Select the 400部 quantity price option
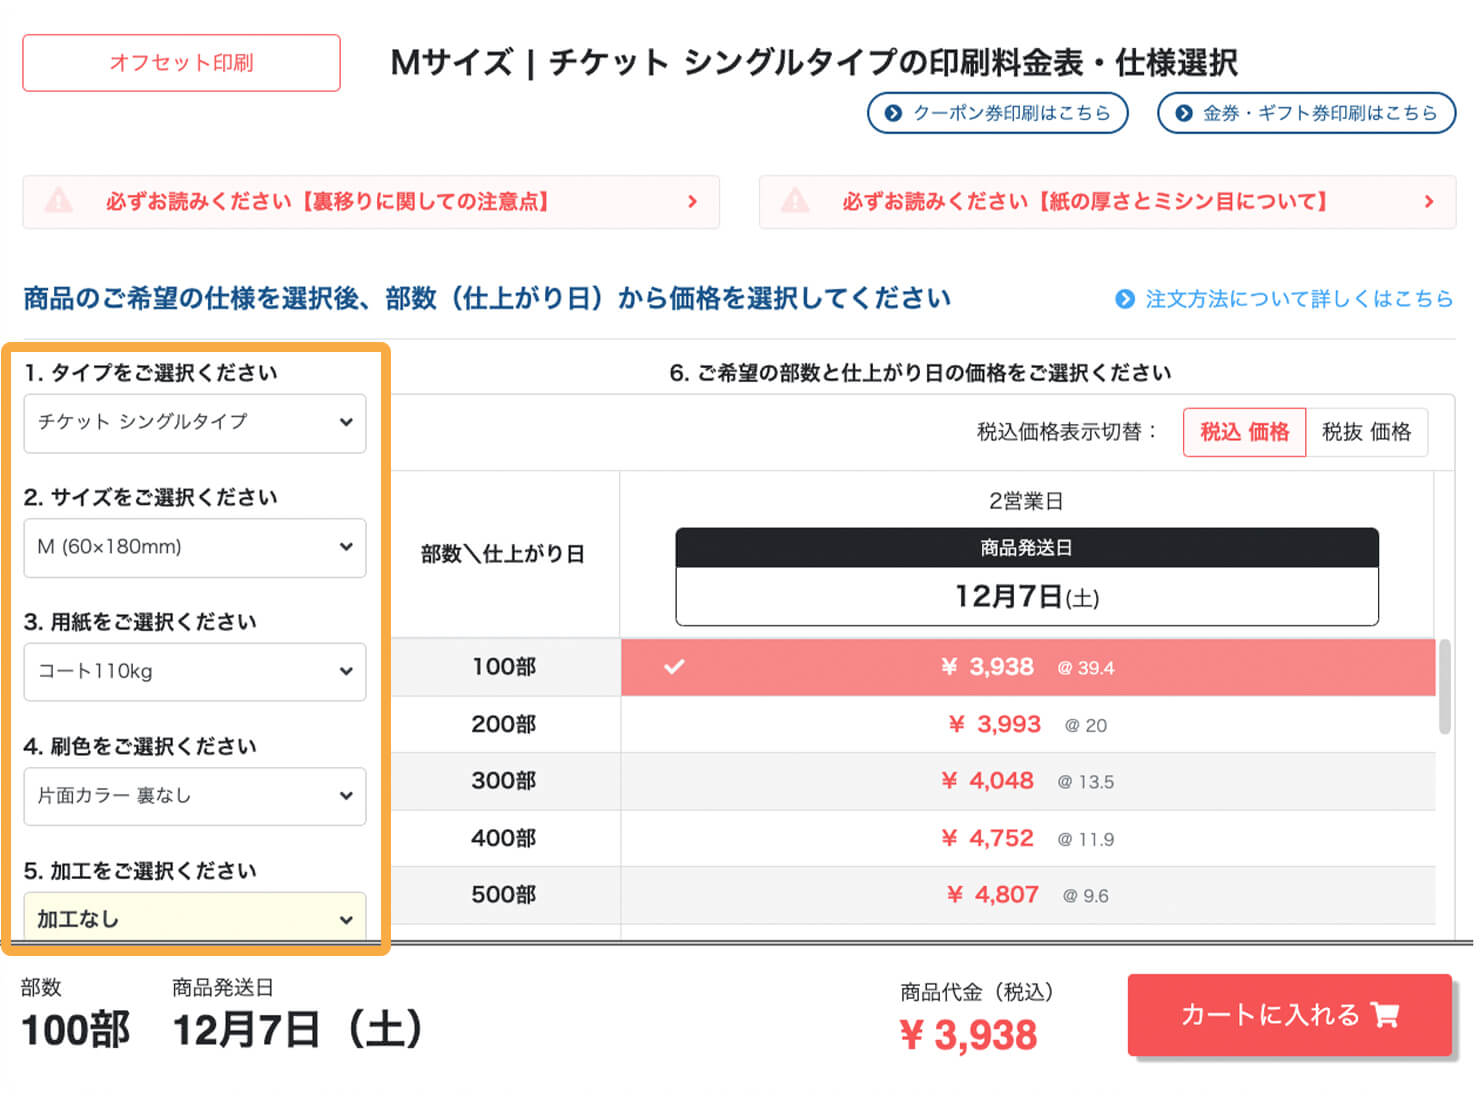The image size is (1480, 1120). (x=1028, y=838)
